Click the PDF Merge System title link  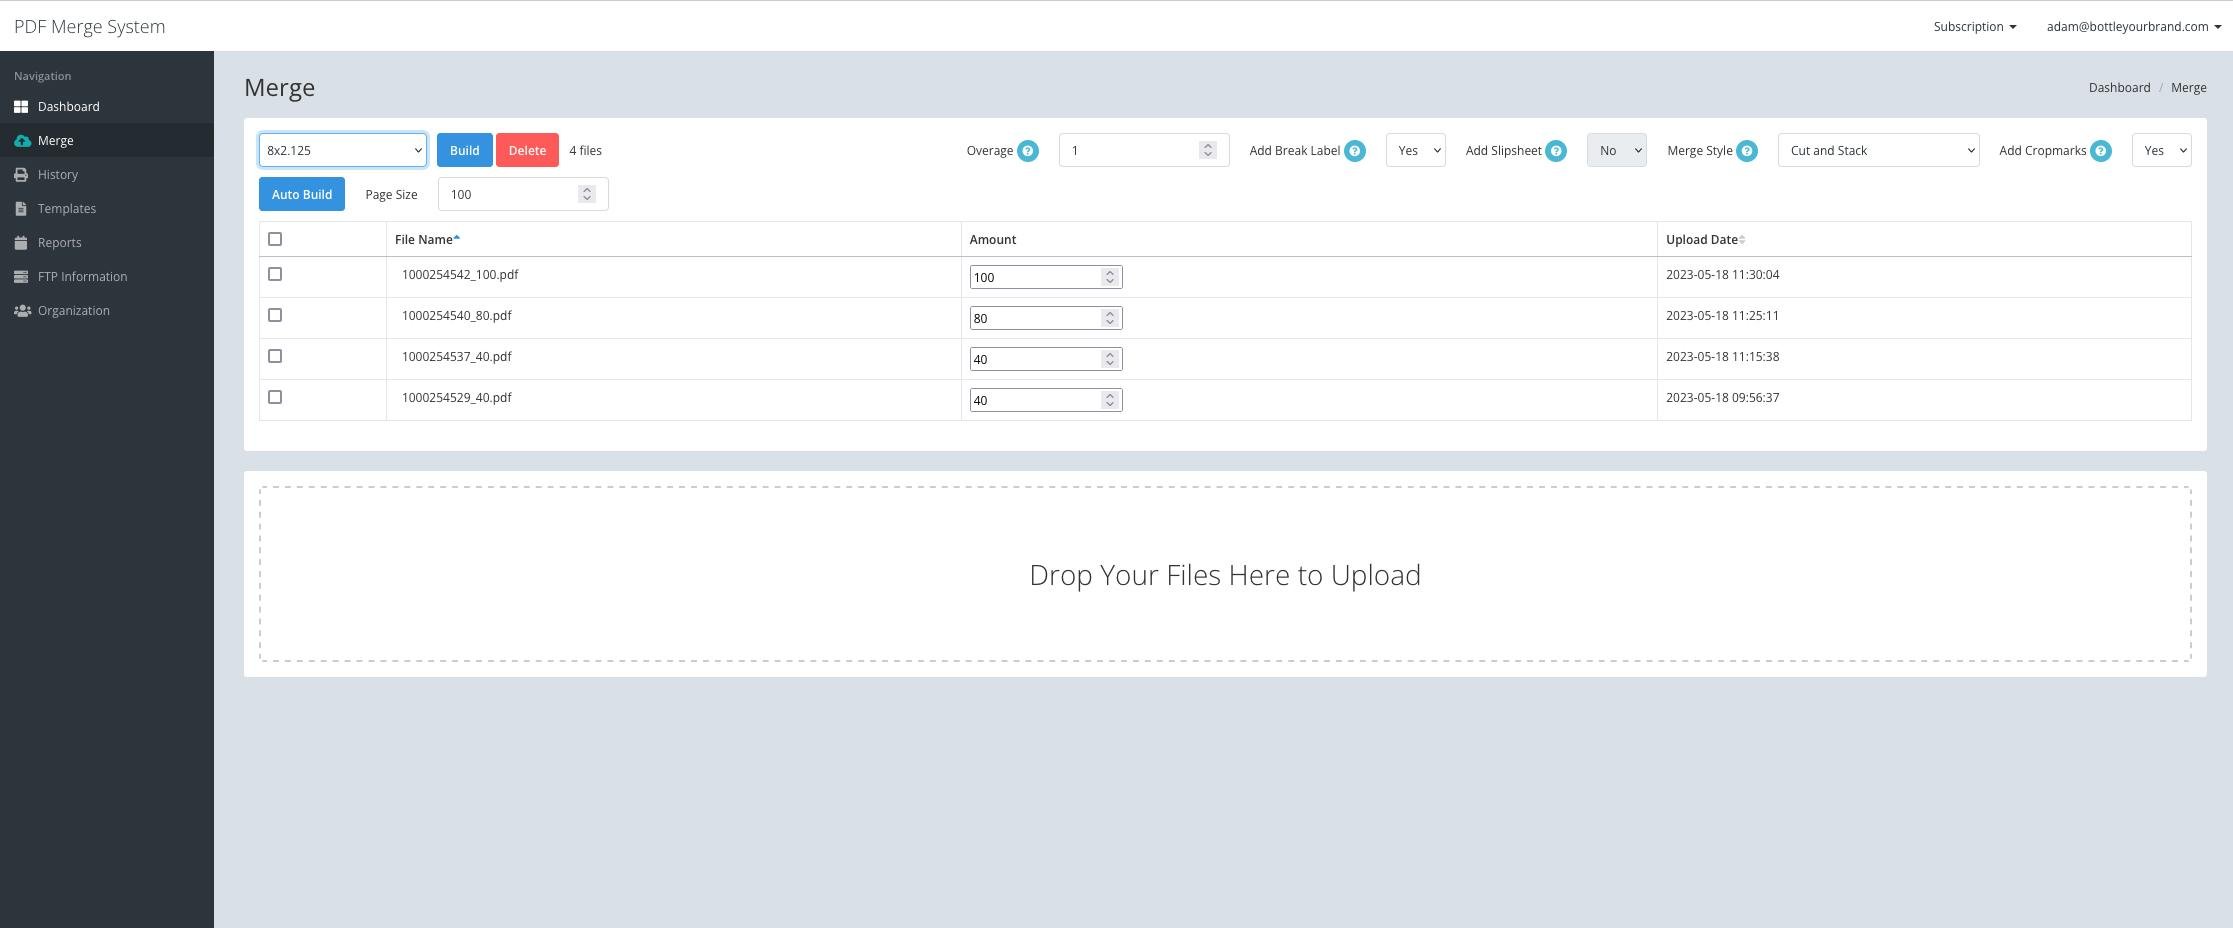(90, 27)
